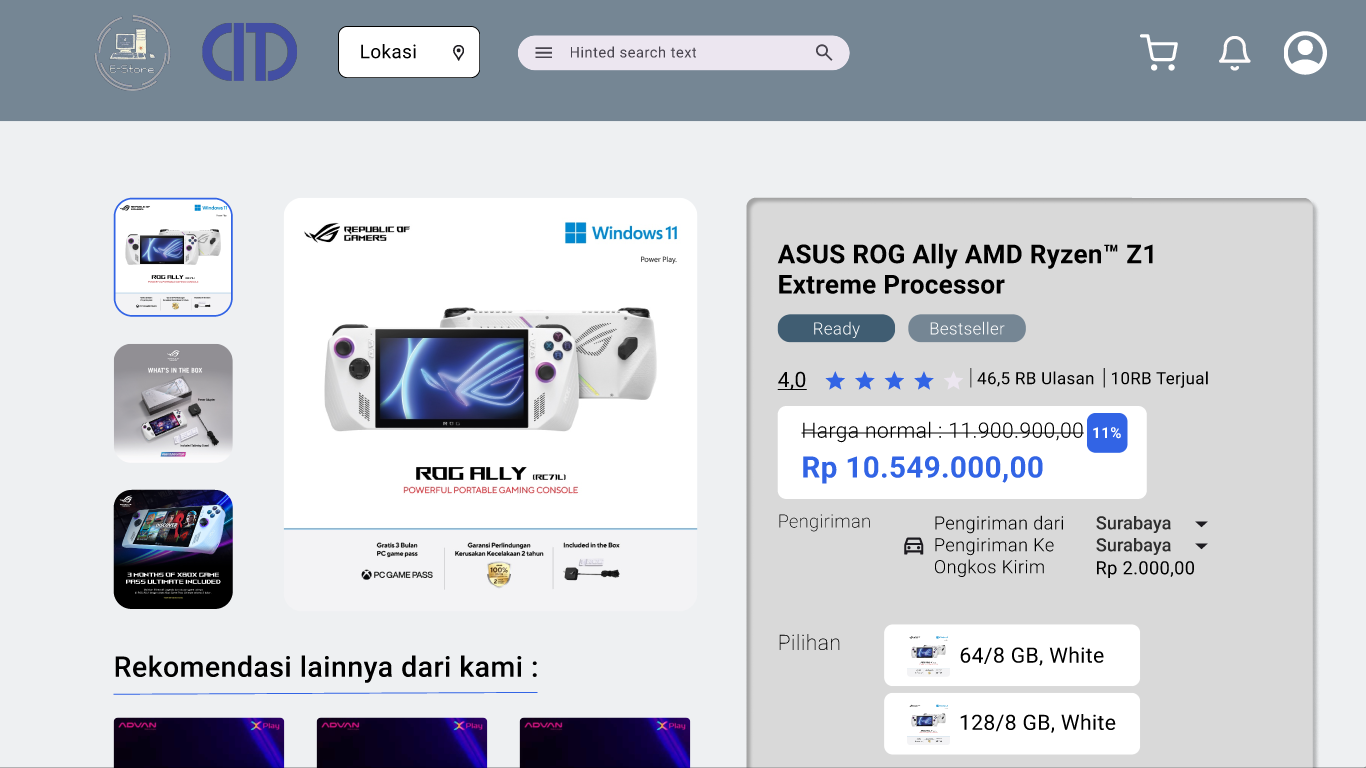The image size is (1366, 768).
Task: Click the magnifier search icon
Action: [x=824, y=53]
